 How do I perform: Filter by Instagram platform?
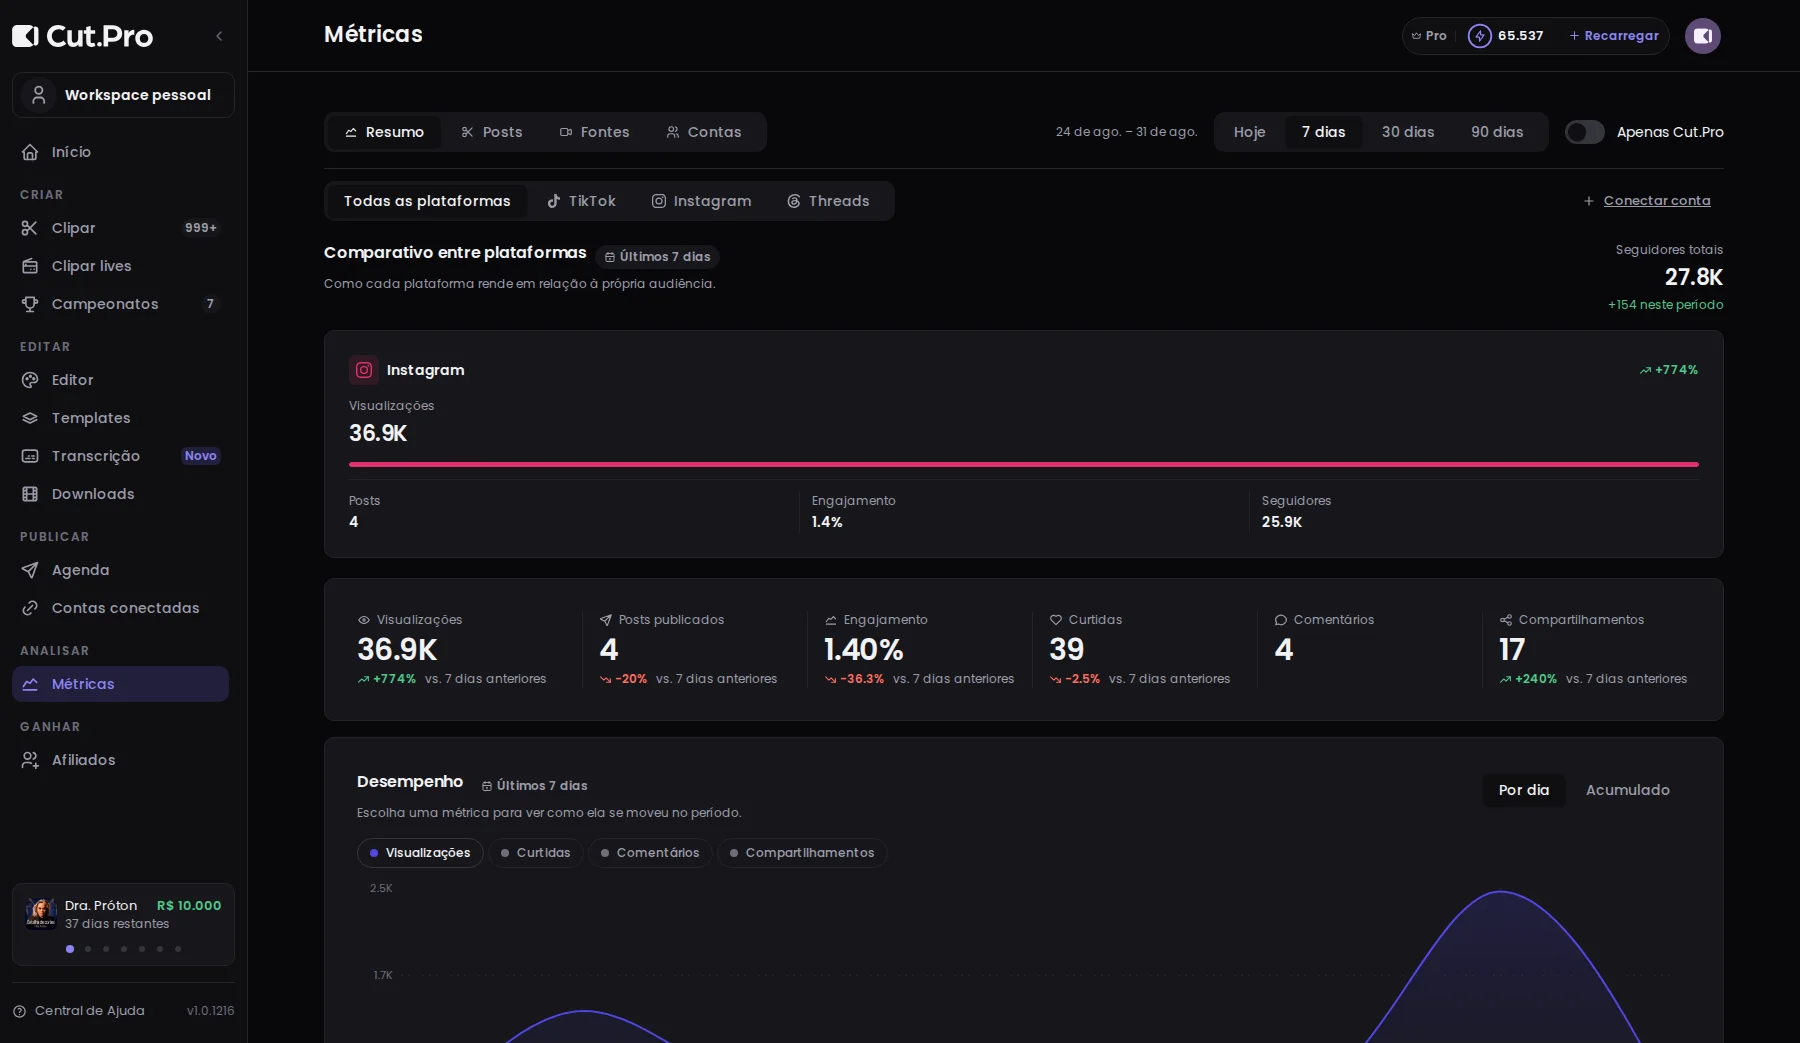(701, 201)
